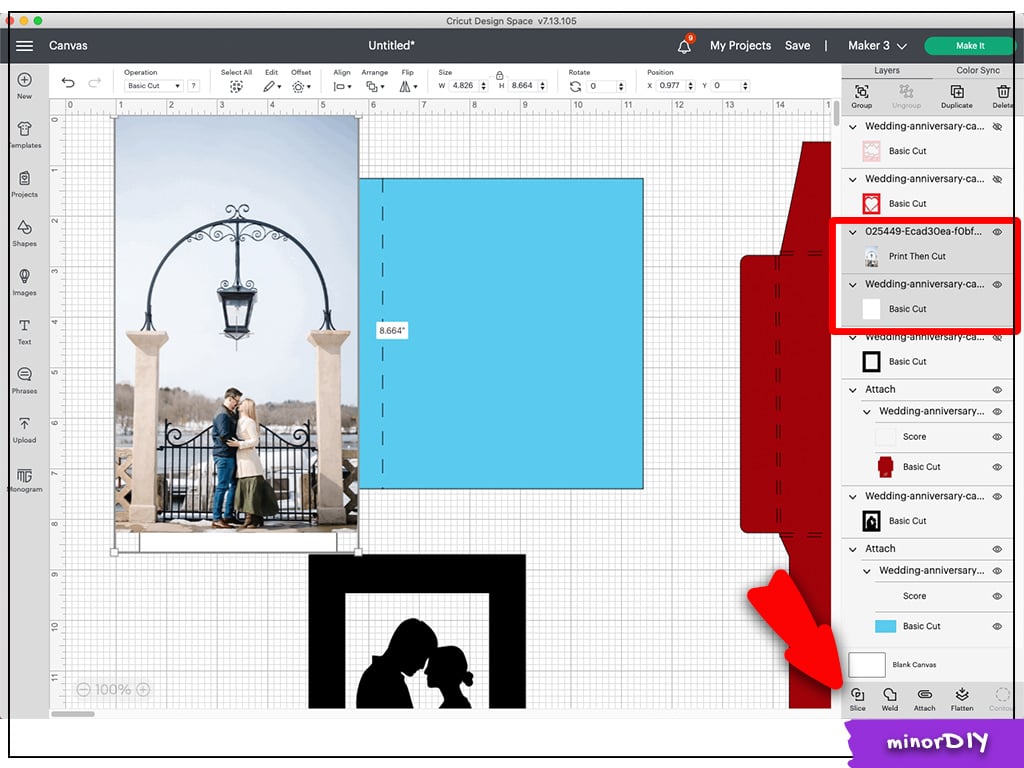Viewport: 1024px width, 768px height.
Task: Click the green Make It button
Action: coord(970,46)
